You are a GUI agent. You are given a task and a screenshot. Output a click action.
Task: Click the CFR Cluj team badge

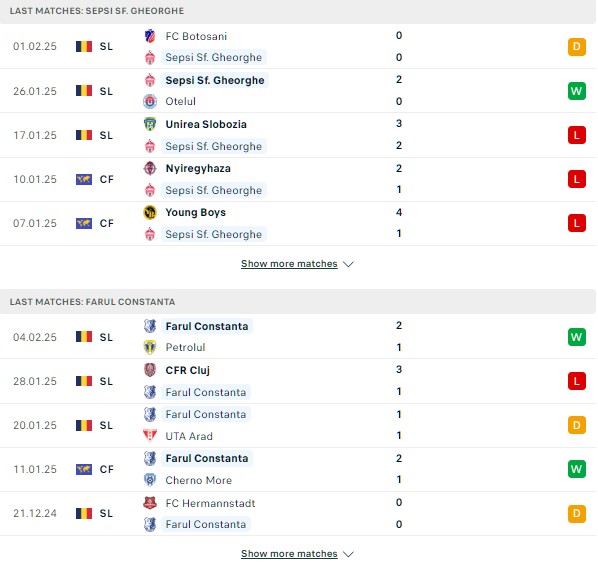coord(150,370)
